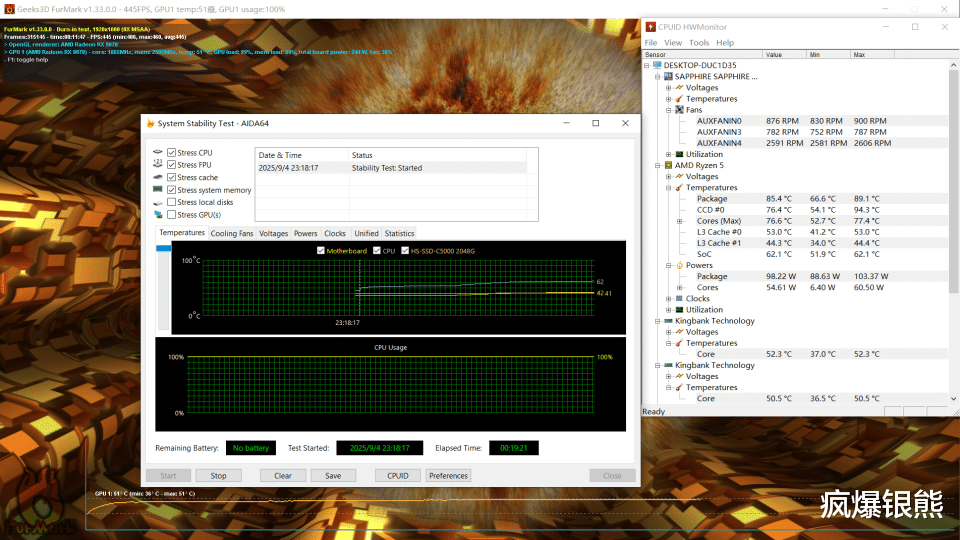Click the Stress GPU(s) monitor icon
This screenshot has height=540, width=960.
tap(158, 215)
